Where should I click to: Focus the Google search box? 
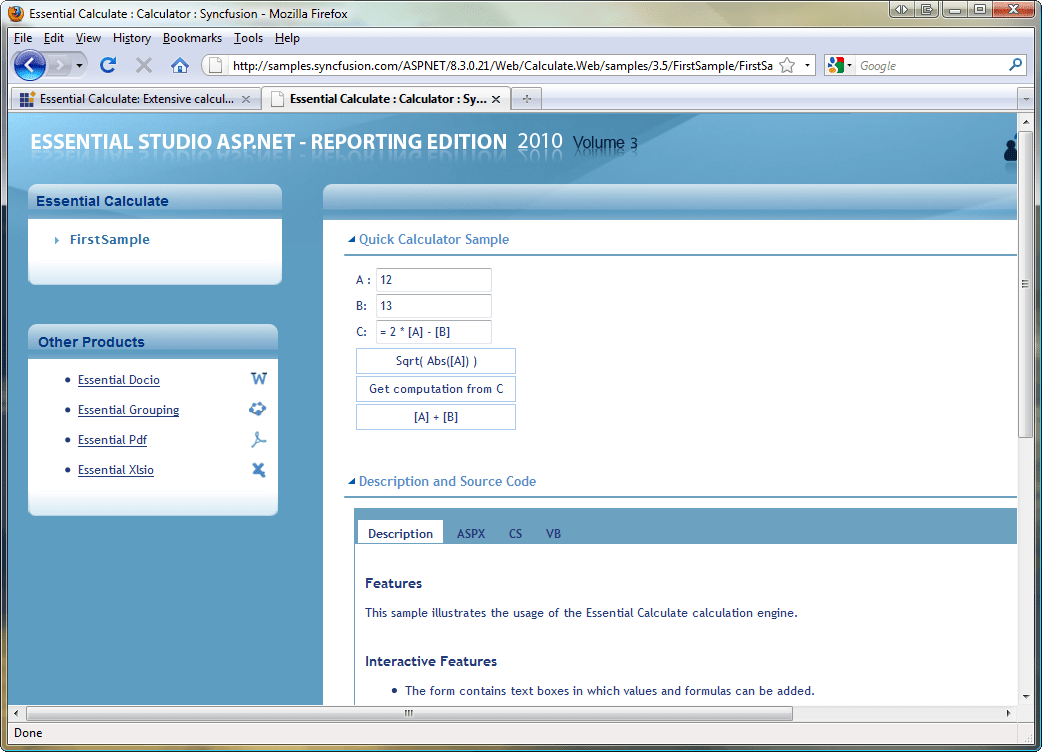[930, 65]
